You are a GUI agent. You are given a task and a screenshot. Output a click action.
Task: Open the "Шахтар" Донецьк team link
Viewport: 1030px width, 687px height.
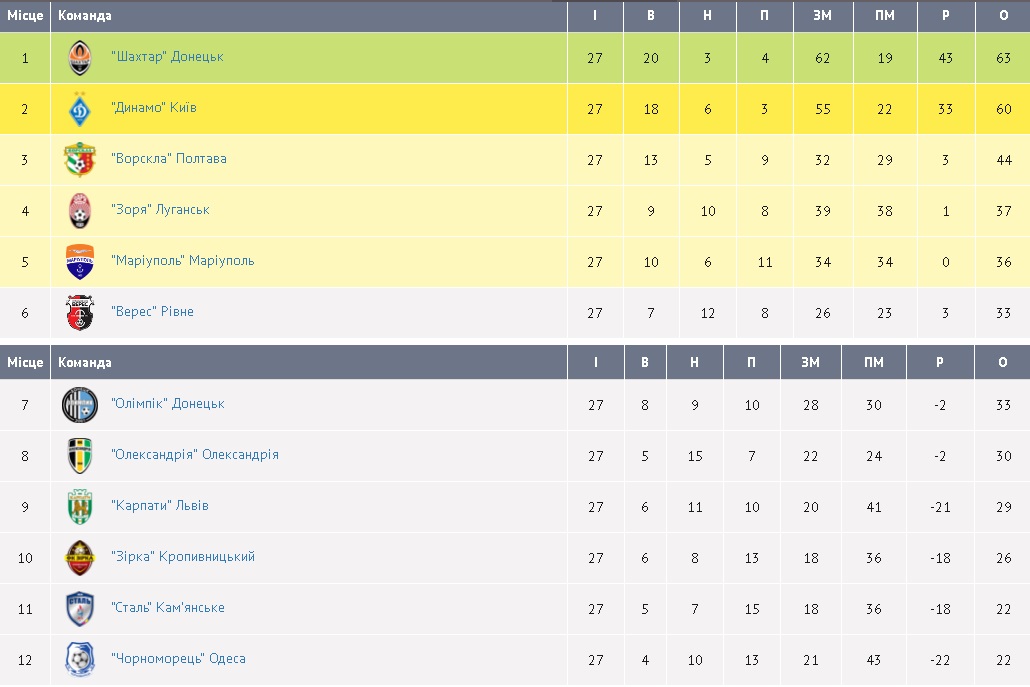(x=167, y=57)
